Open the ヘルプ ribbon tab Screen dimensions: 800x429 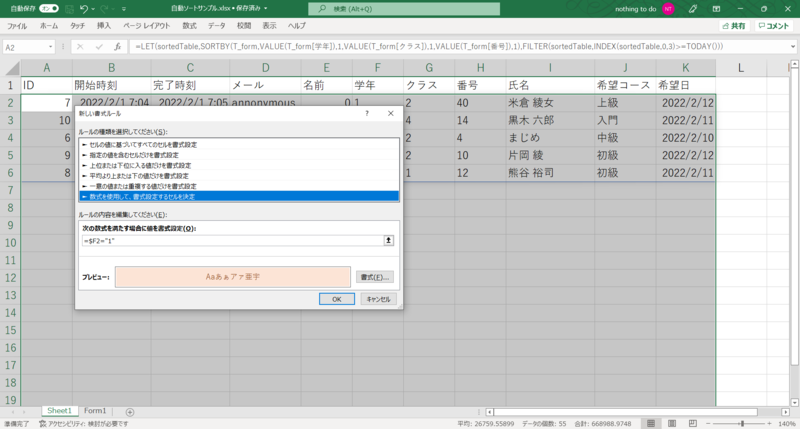point(296,26)
